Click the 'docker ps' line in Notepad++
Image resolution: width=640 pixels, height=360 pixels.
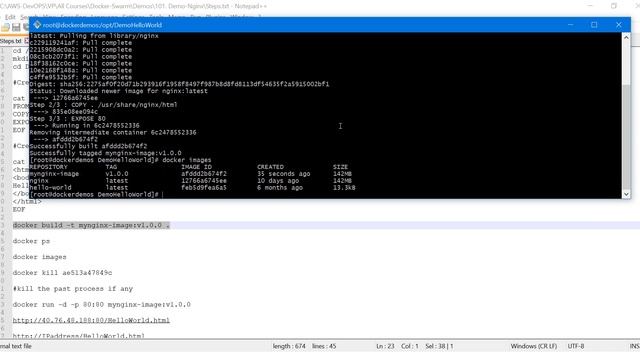click(x=31, y=241)
